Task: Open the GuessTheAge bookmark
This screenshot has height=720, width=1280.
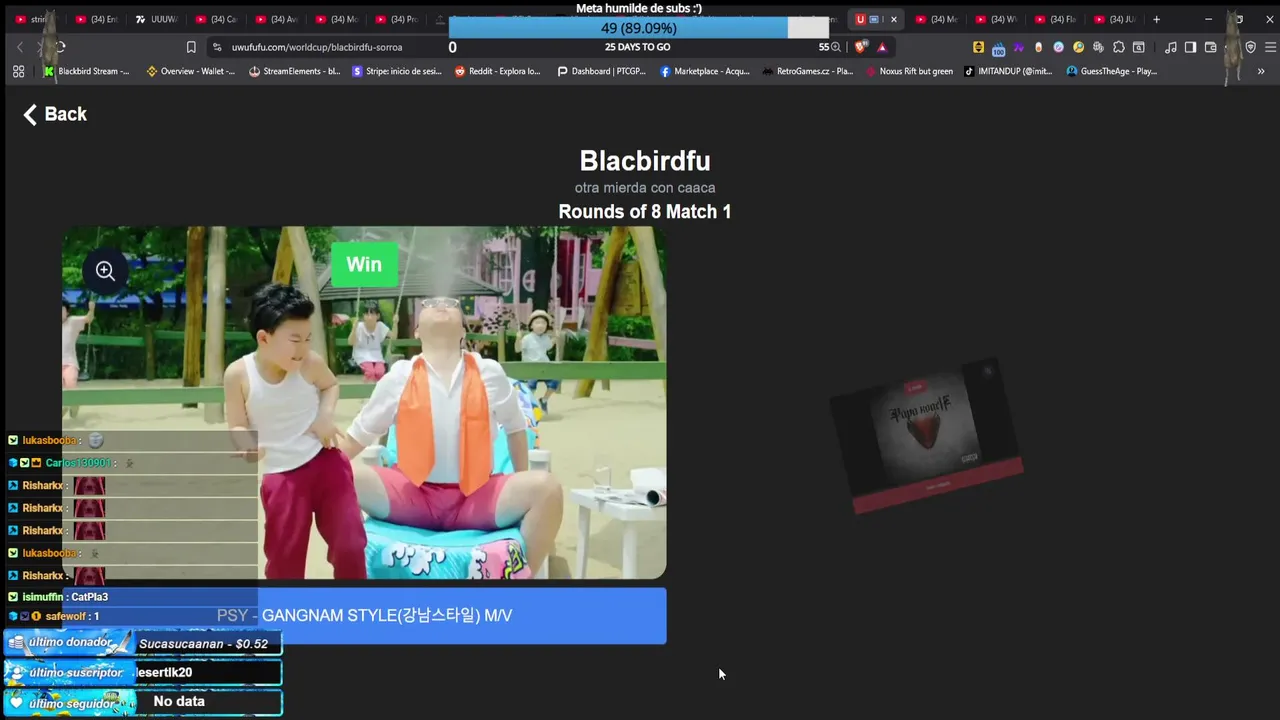Action: pos(1111,71)
